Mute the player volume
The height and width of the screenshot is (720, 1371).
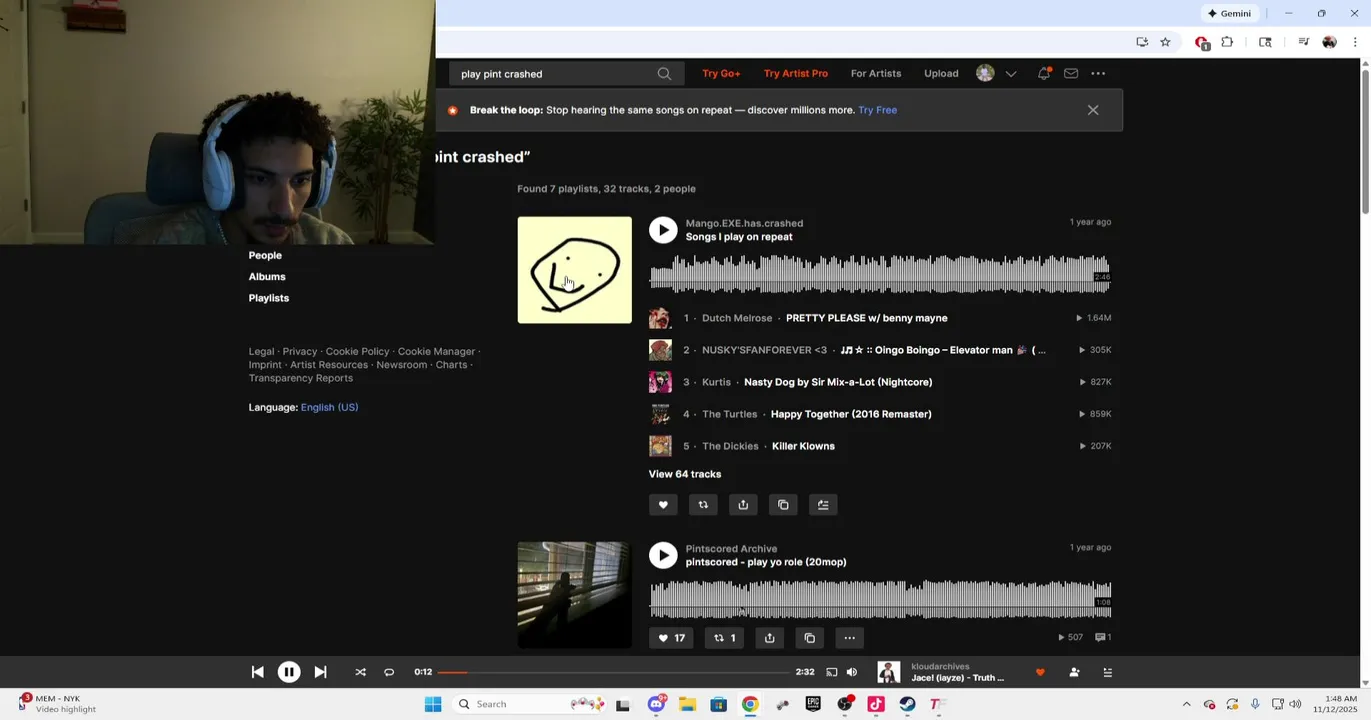point(852,673)
